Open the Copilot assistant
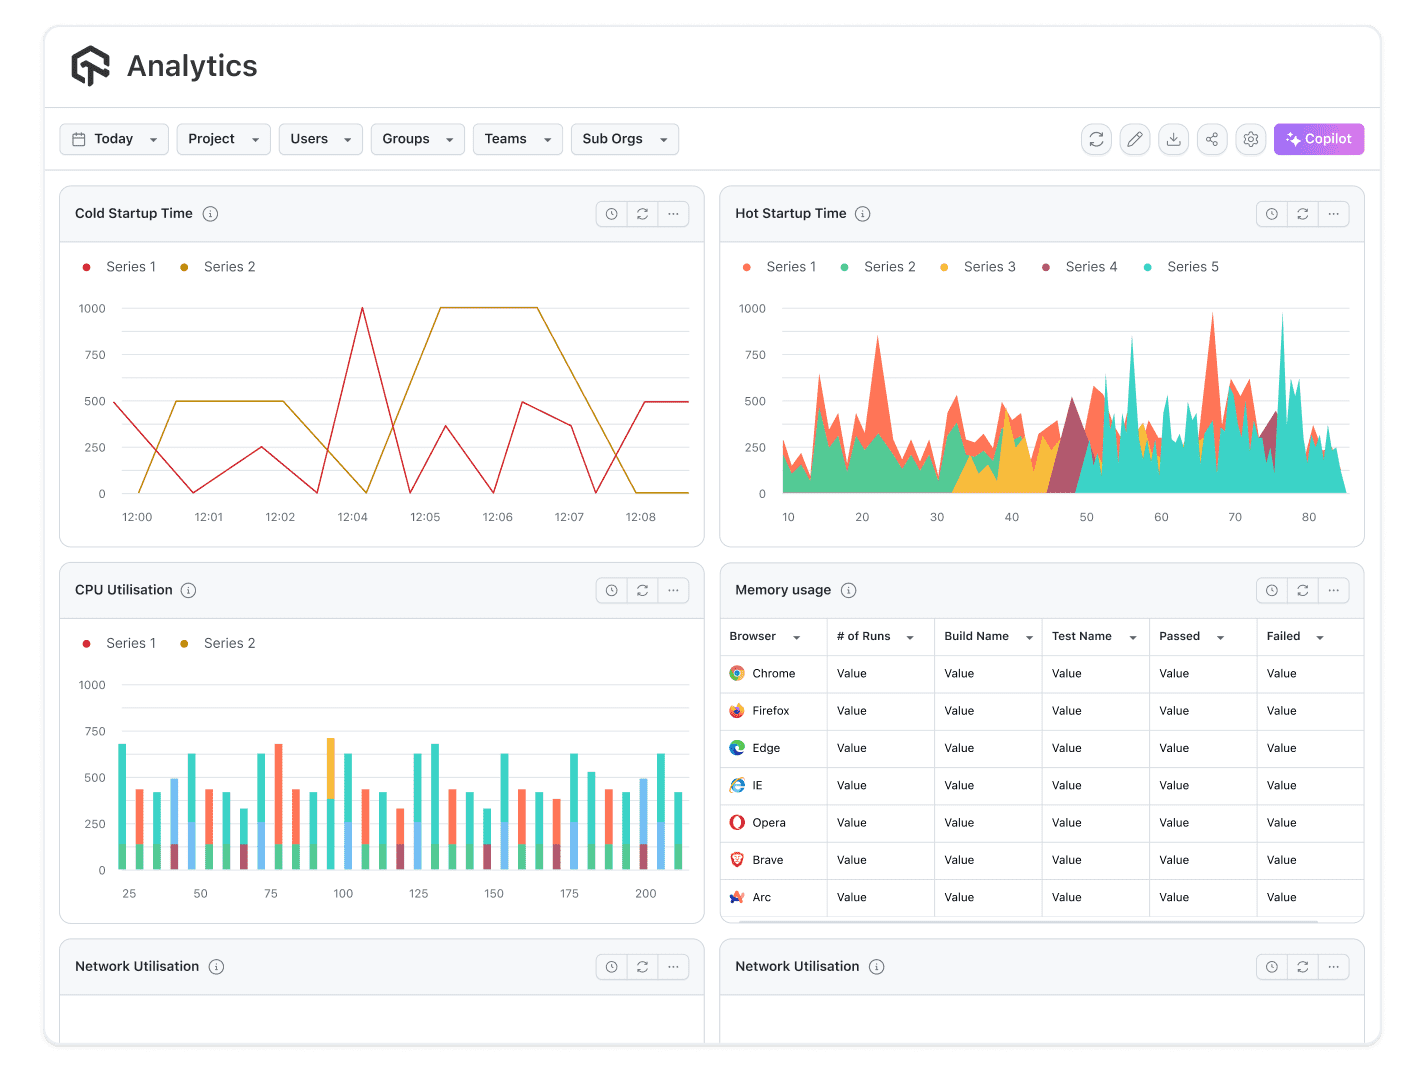The image size is (1424, 1068). point(1318,139)
